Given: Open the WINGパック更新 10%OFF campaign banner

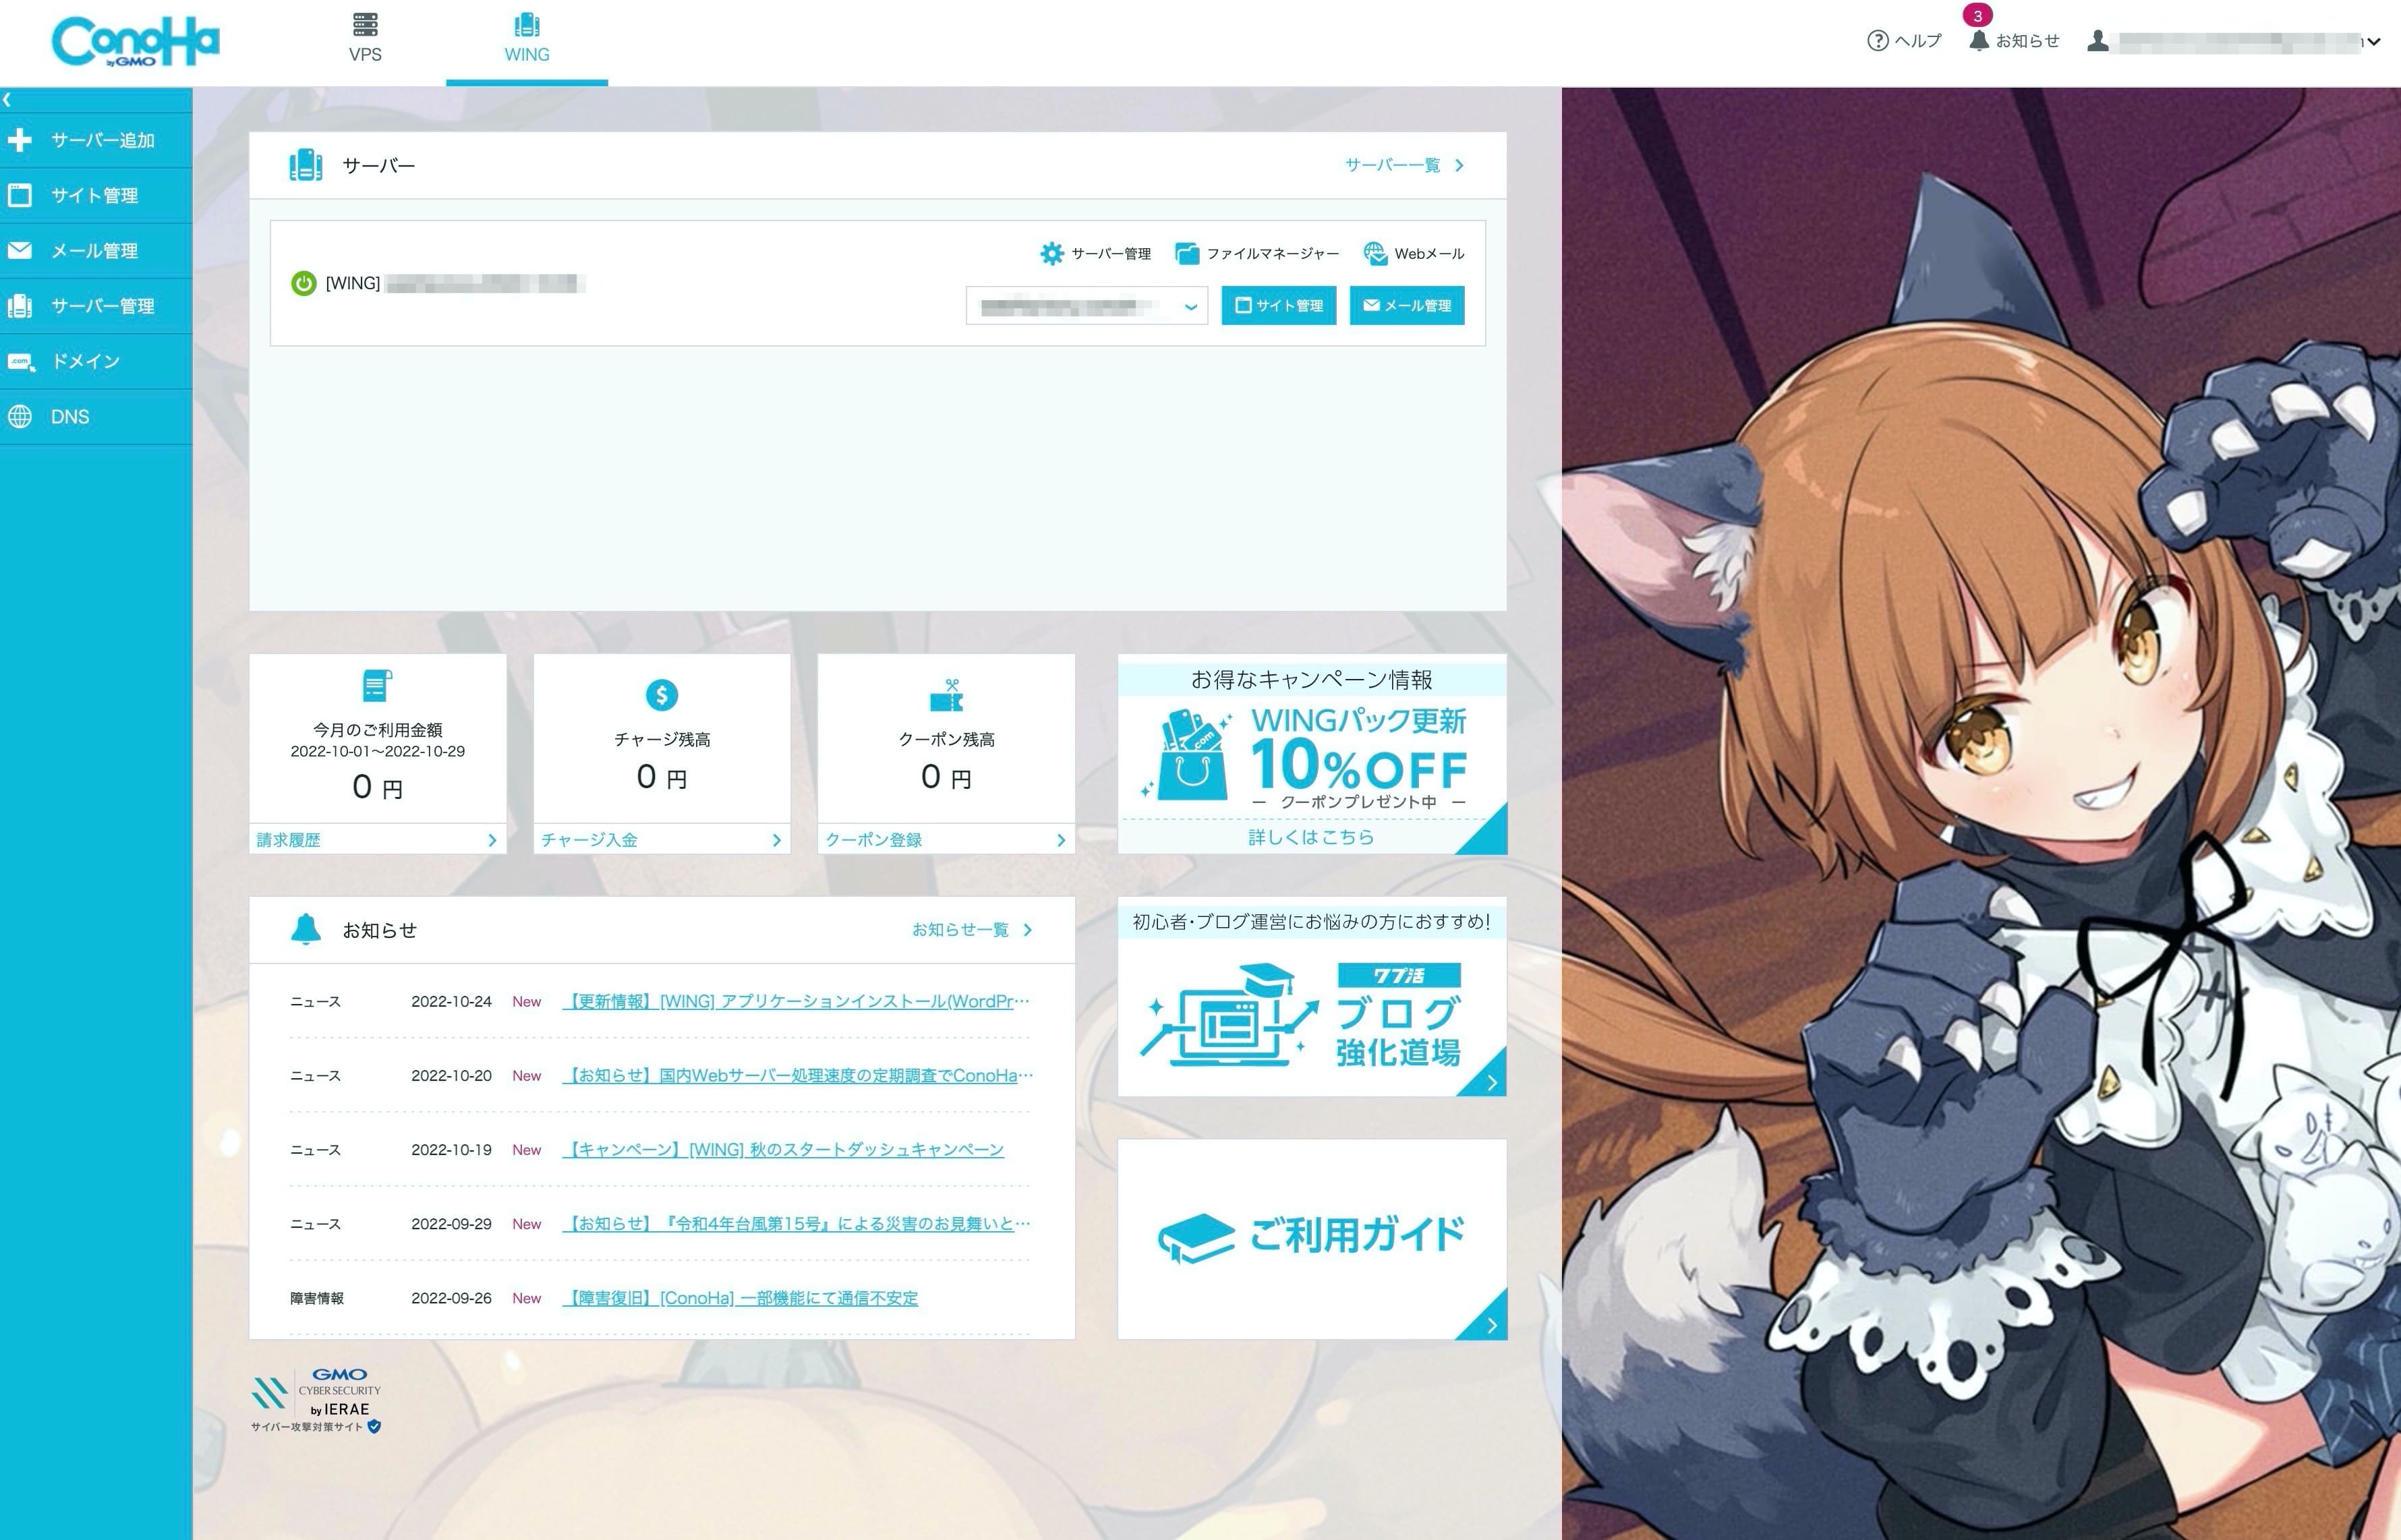Looking at the screenshot, I should click(x=1312, y=754).
